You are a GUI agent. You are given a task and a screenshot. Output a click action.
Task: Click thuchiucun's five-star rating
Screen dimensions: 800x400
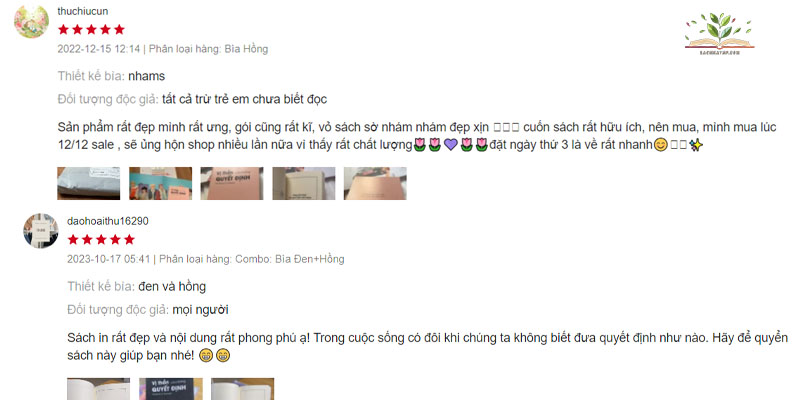91,30
